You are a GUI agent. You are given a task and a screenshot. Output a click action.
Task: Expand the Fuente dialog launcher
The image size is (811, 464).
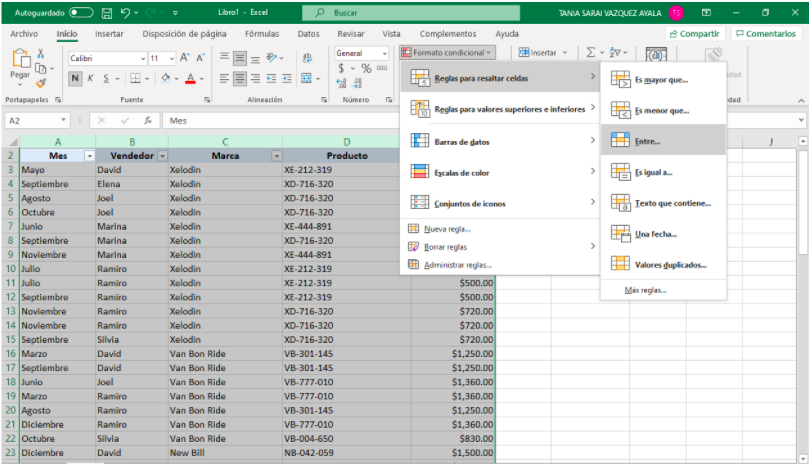point(207,100)
